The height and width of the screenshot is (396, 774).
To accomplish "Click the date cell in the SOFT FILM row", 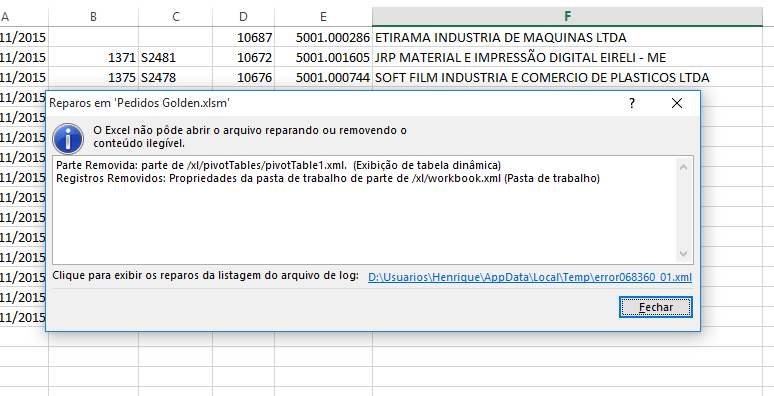I will 24,78.
